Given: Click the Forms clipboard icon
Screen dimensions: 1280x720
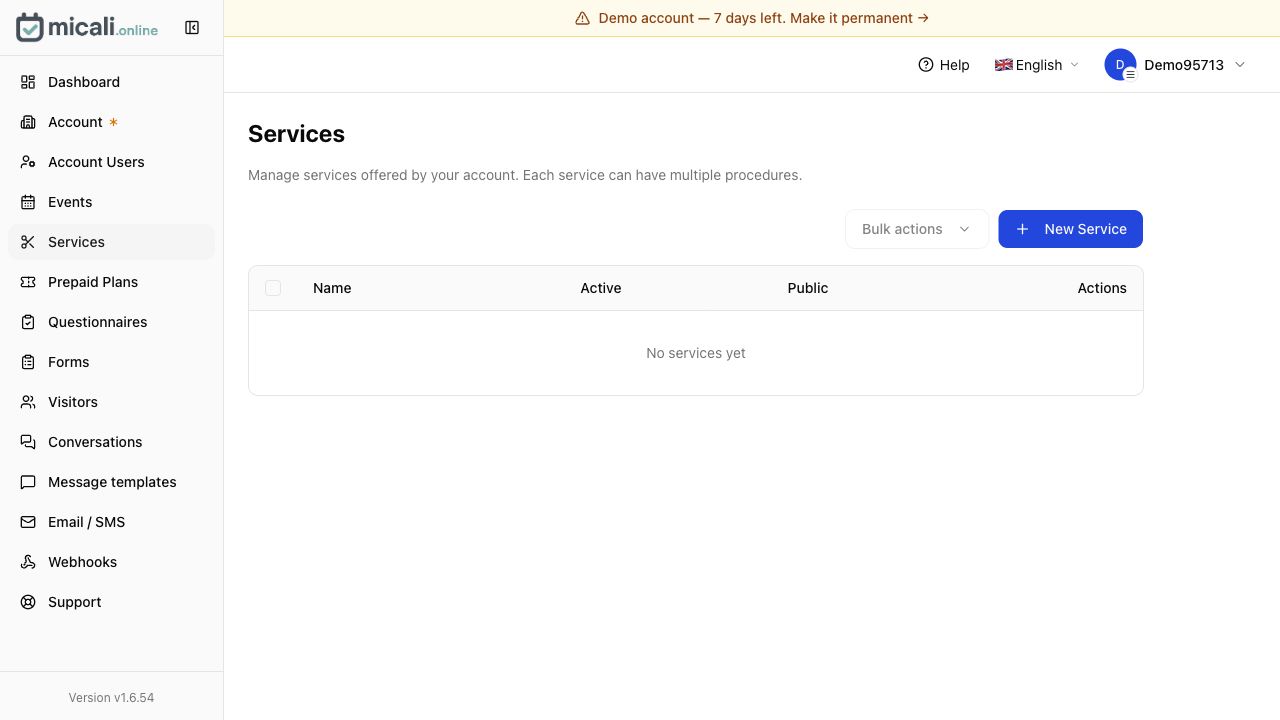Looking at the screenshot, I should [x=28, y=362].
